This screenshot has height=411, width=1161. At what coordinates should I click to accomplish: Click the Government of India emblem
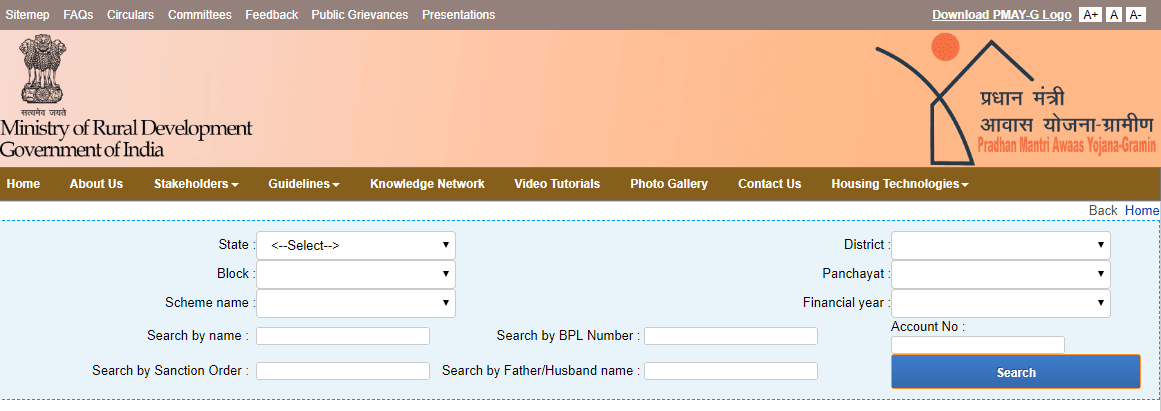click(42, 76)
